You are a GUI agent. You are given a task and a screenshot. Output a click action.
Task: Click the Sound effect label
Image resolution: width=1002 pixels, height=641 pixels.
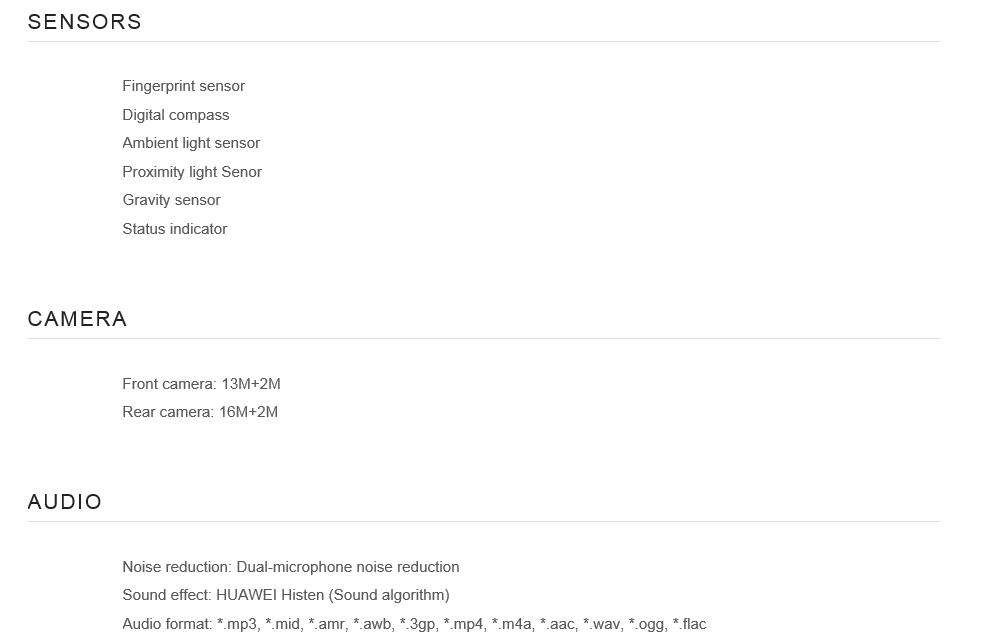coord(166,595)
